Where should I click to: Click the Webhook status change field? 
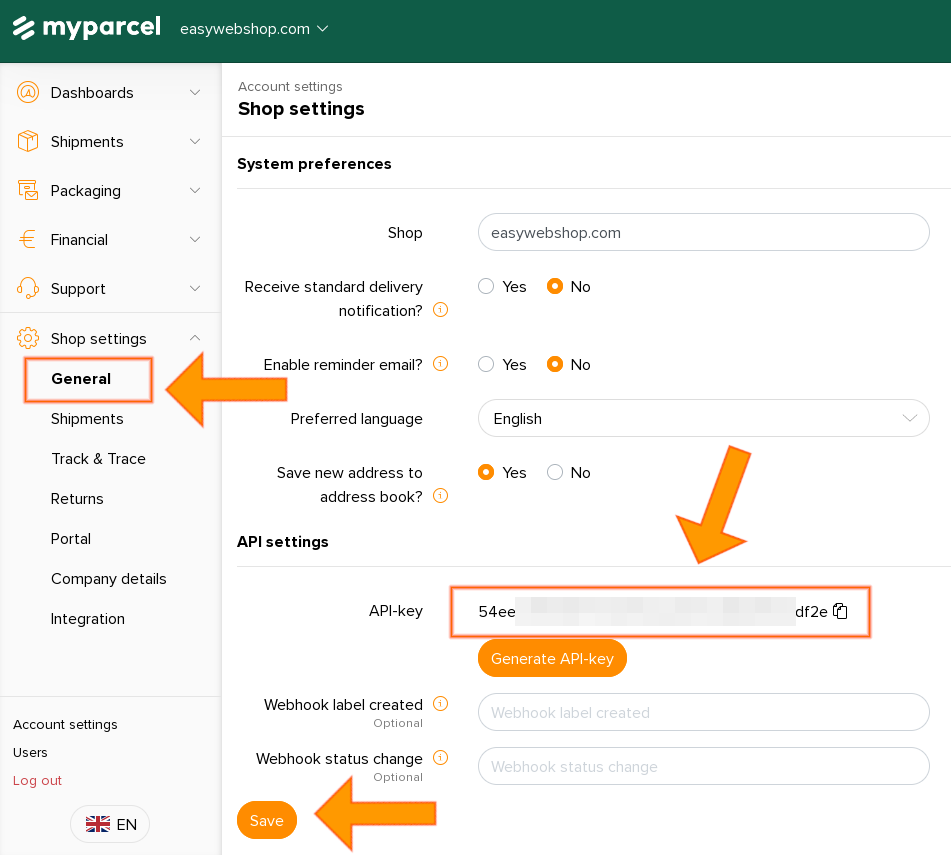[x=704, y=767]
